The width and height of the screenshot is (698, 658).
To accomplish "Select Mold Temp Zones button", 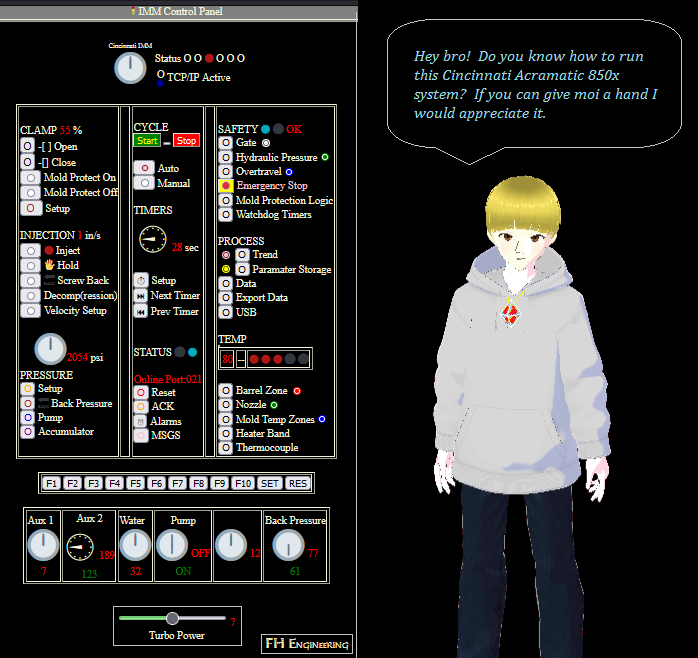I will 226,419.
